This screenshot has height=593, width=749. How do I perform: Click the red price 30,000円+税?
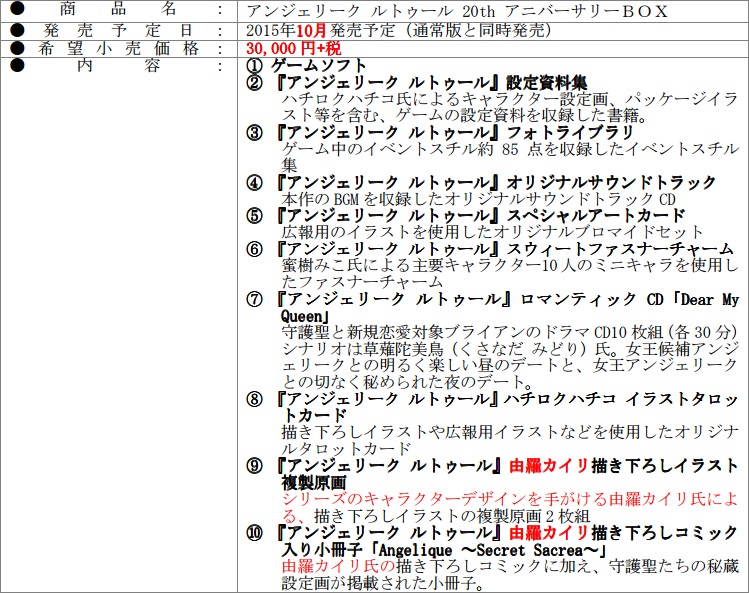coord(294,48)
